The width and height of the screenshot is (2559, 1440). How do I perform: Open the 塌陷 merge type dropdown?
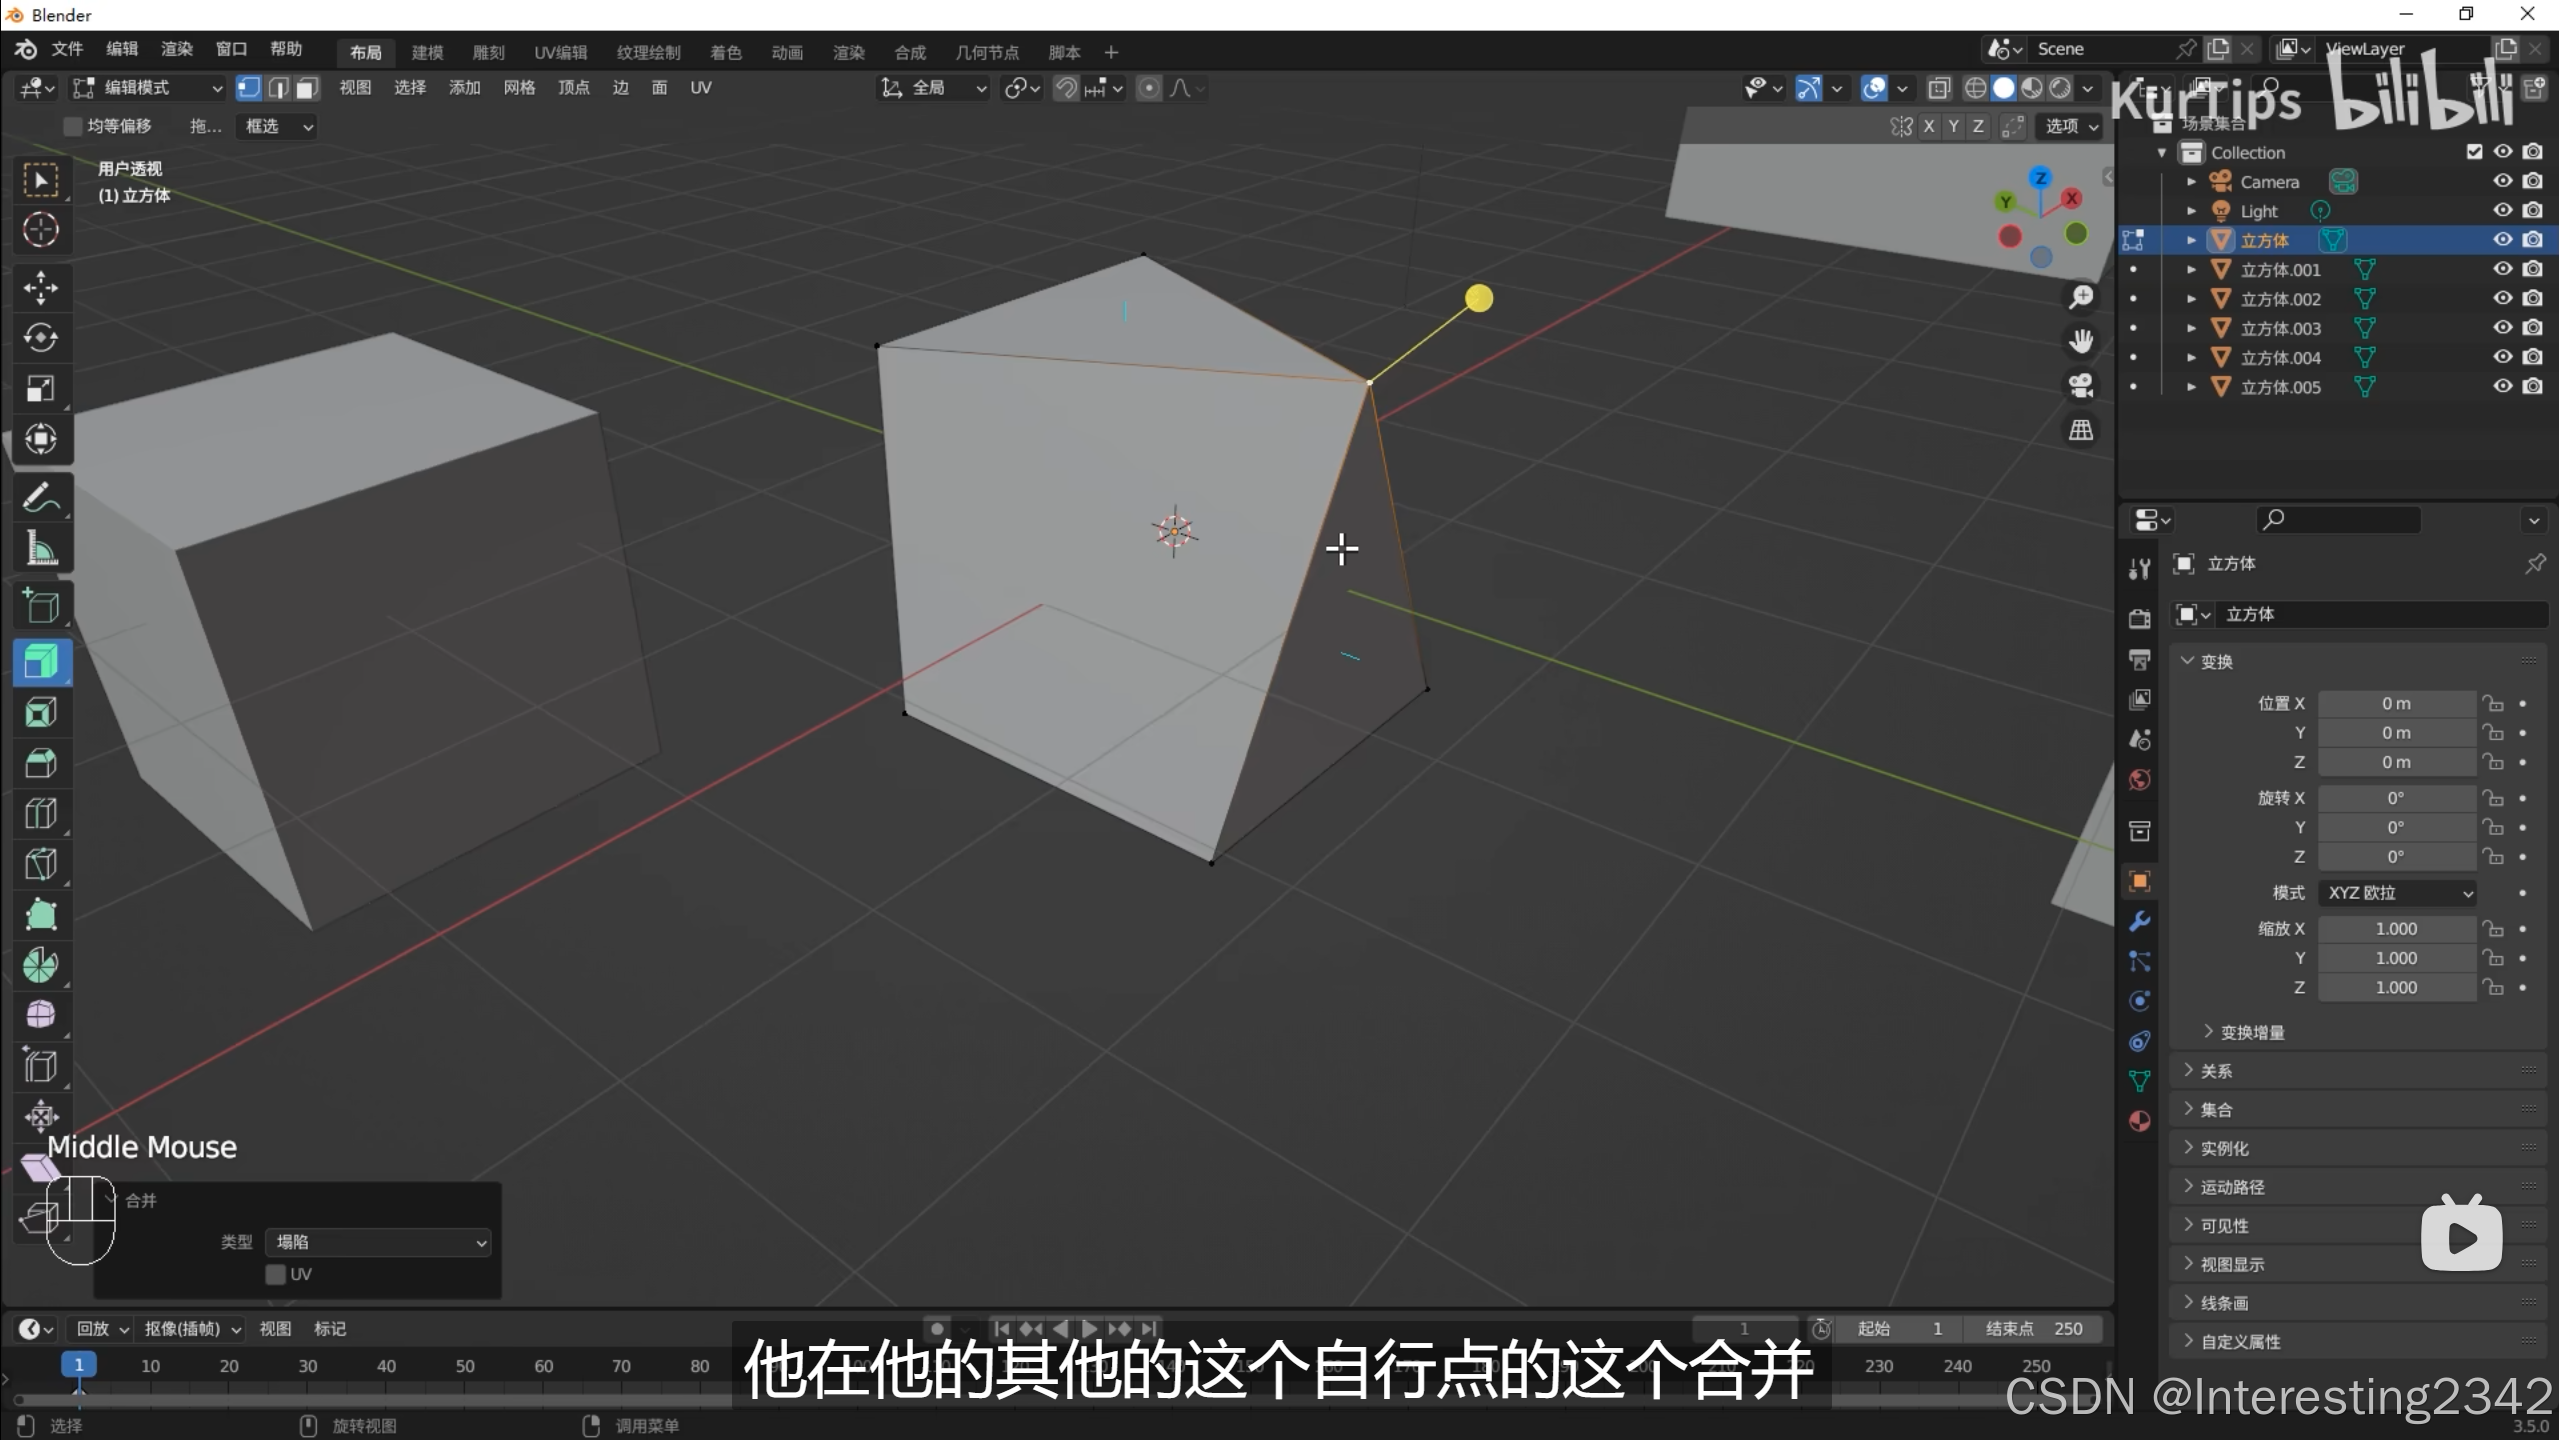point(378,1242)
